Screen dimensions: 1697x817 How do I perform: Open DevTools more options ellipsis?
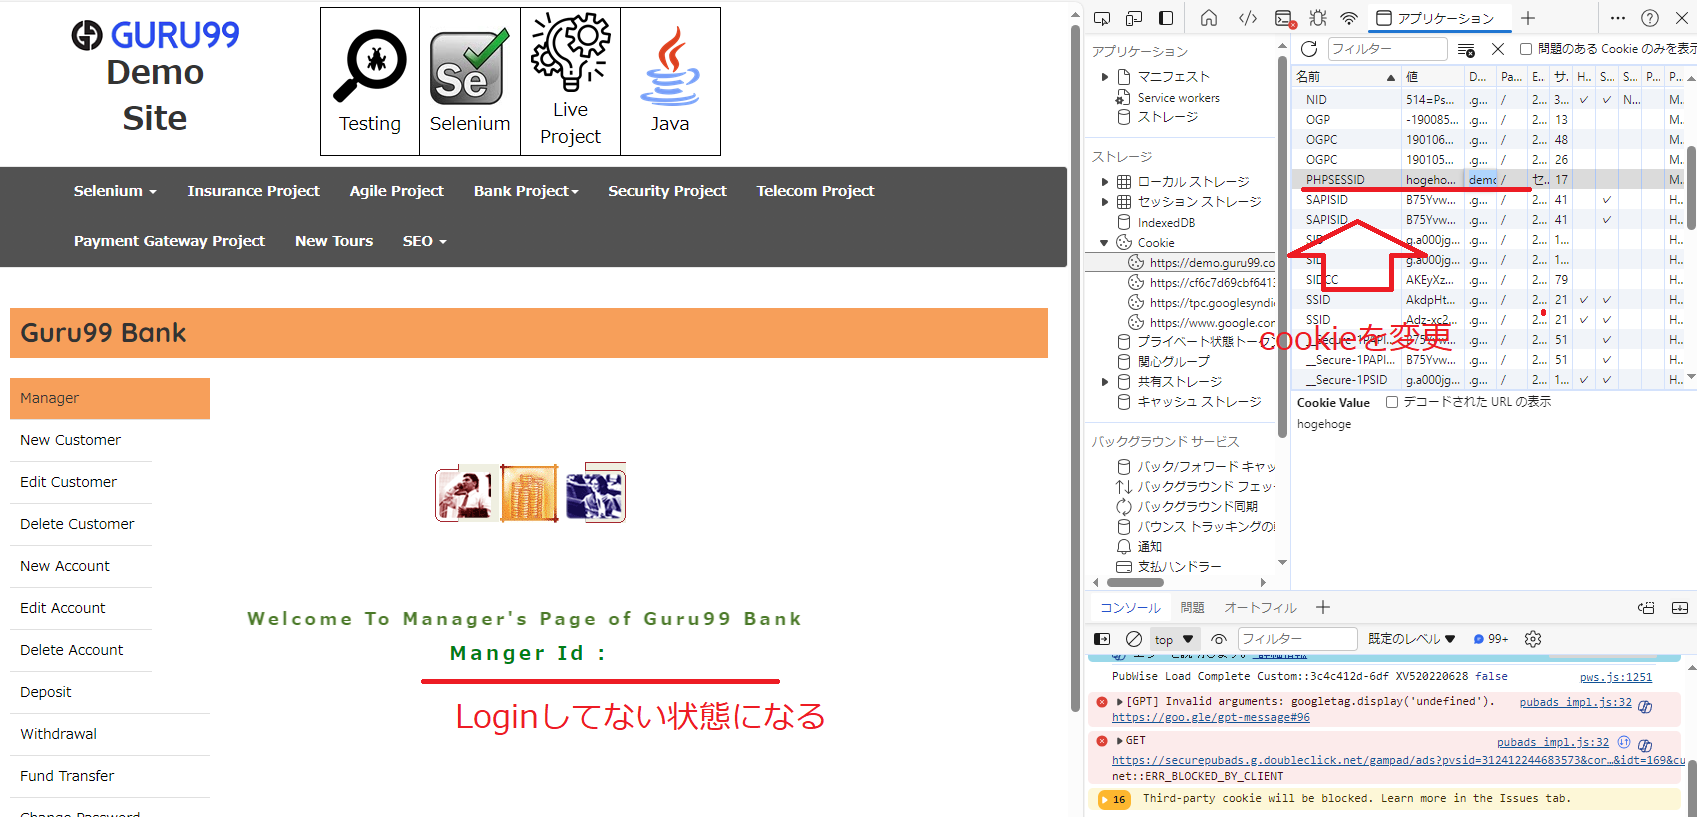[1618, 18]
